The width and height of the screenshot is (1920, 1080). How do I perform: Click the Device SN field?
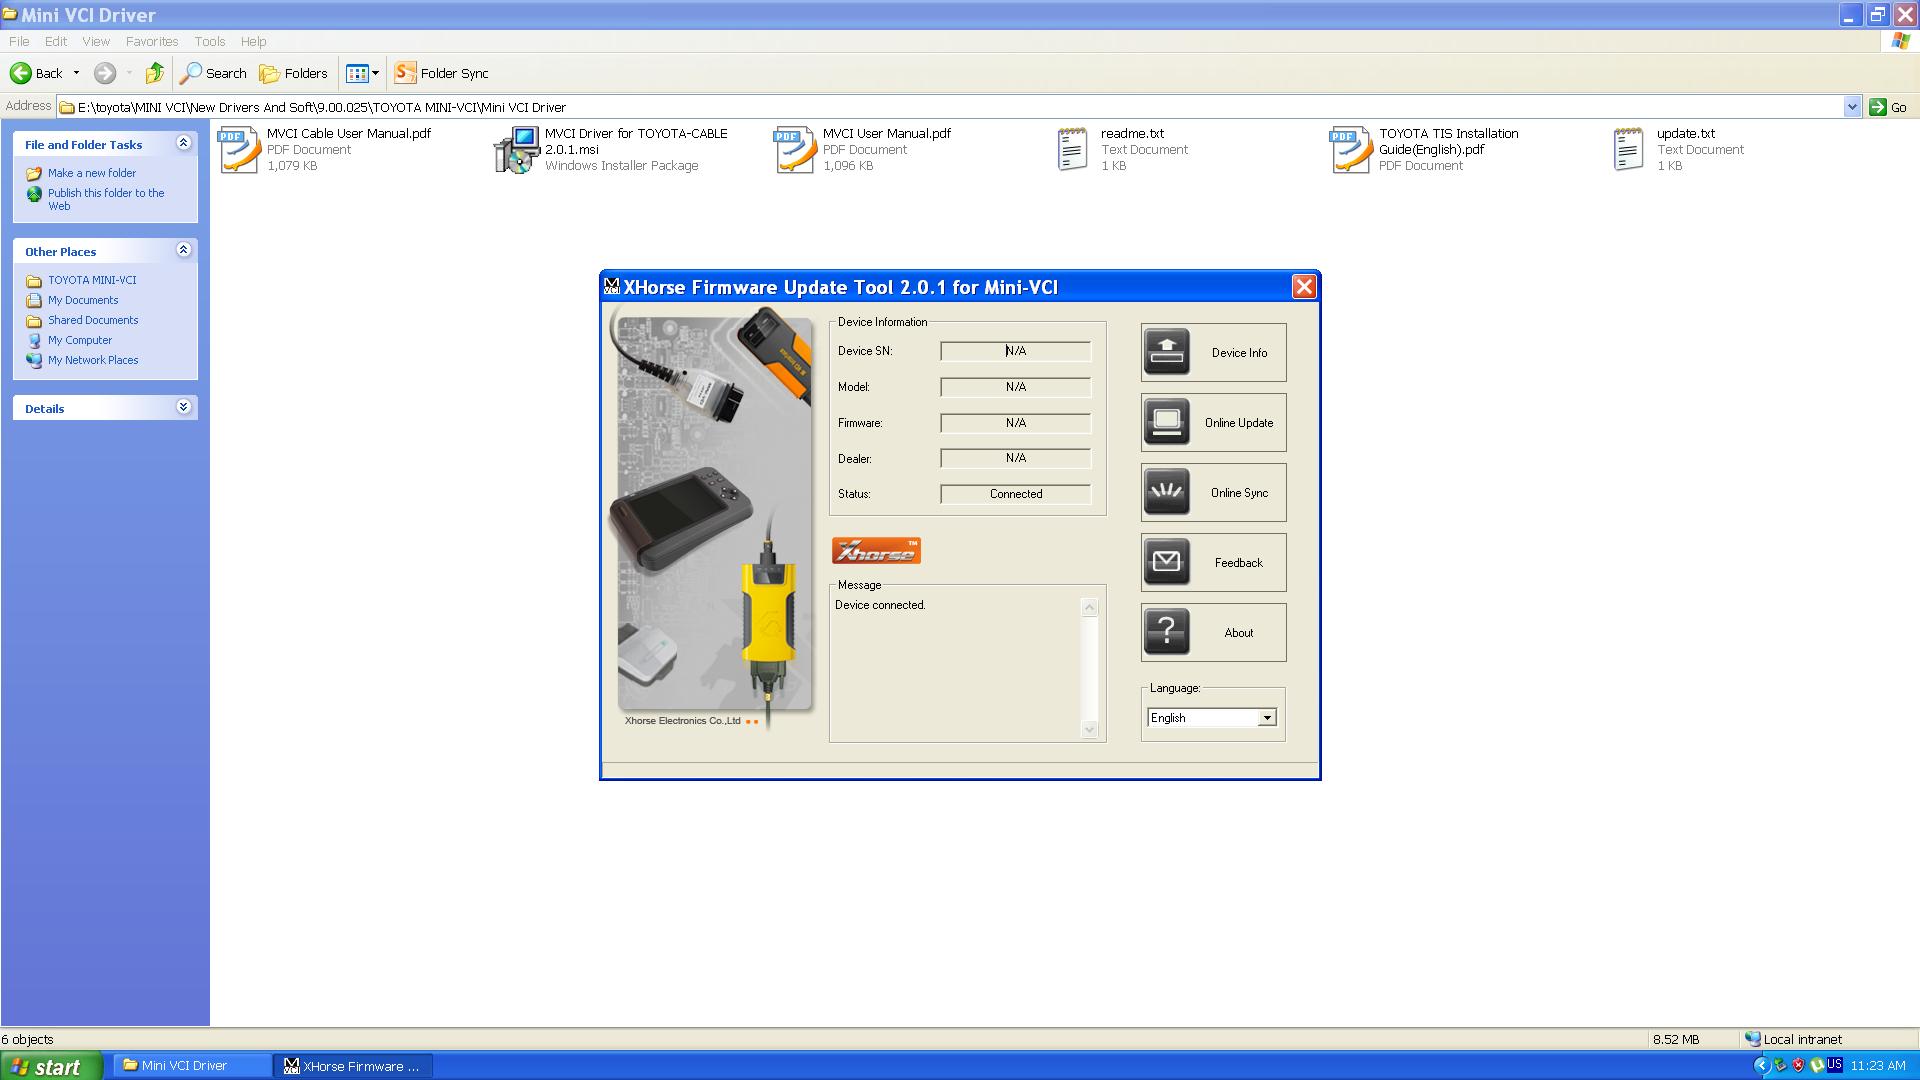click(1015, 351)
